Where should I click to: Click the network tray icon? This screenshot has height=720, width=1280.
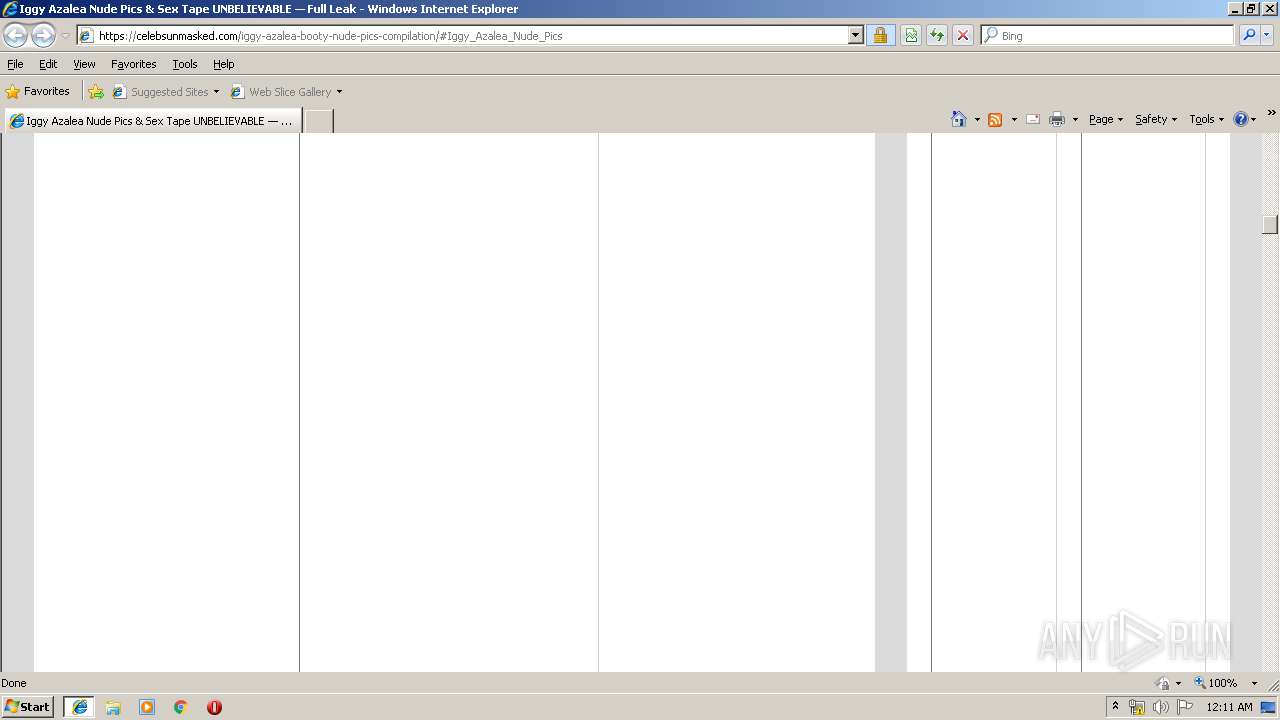tap(1137, 707)
